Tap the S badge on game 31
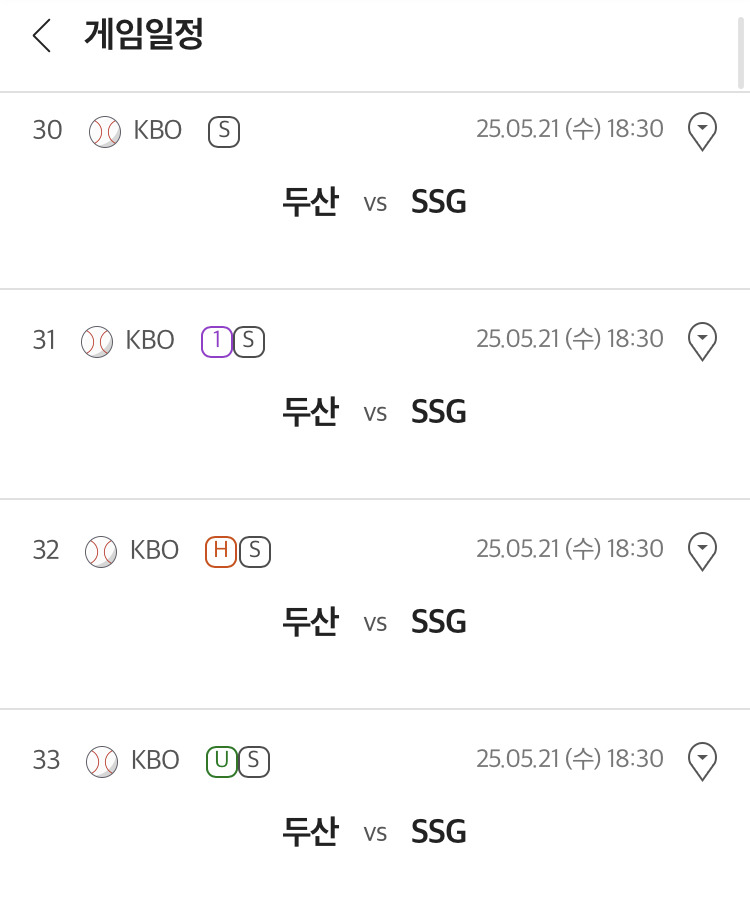Image resolution: width=750 pixels, height=913 pixels. tap(249, 341)
